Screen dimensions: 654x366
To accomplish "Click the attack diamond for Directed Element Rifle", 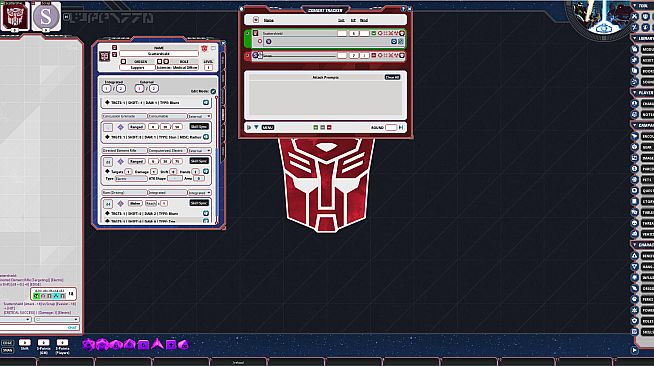I will [121, 161].
